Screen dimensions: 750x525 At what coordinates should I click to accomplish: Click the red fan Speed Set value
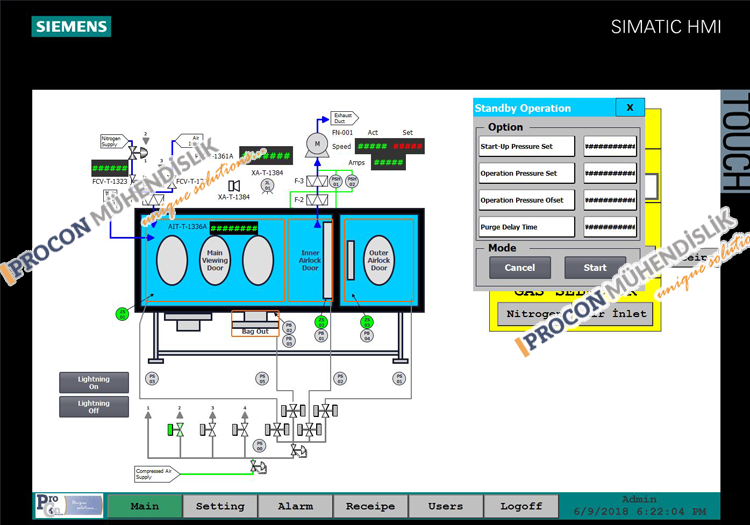[x=408, y=146]
